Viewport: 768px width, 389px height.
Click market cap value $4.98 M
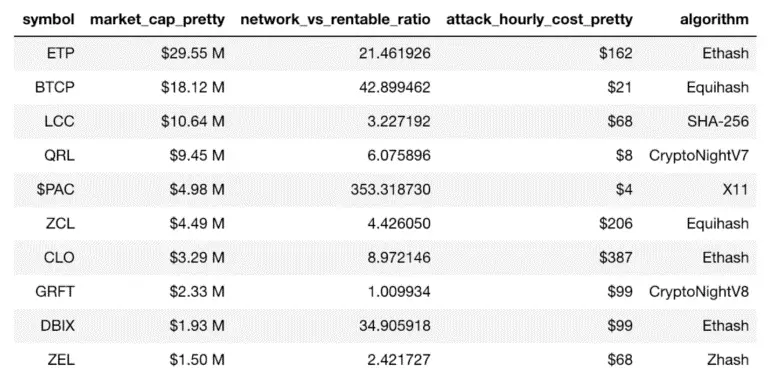pyautogui.click(x=197, y=189)
